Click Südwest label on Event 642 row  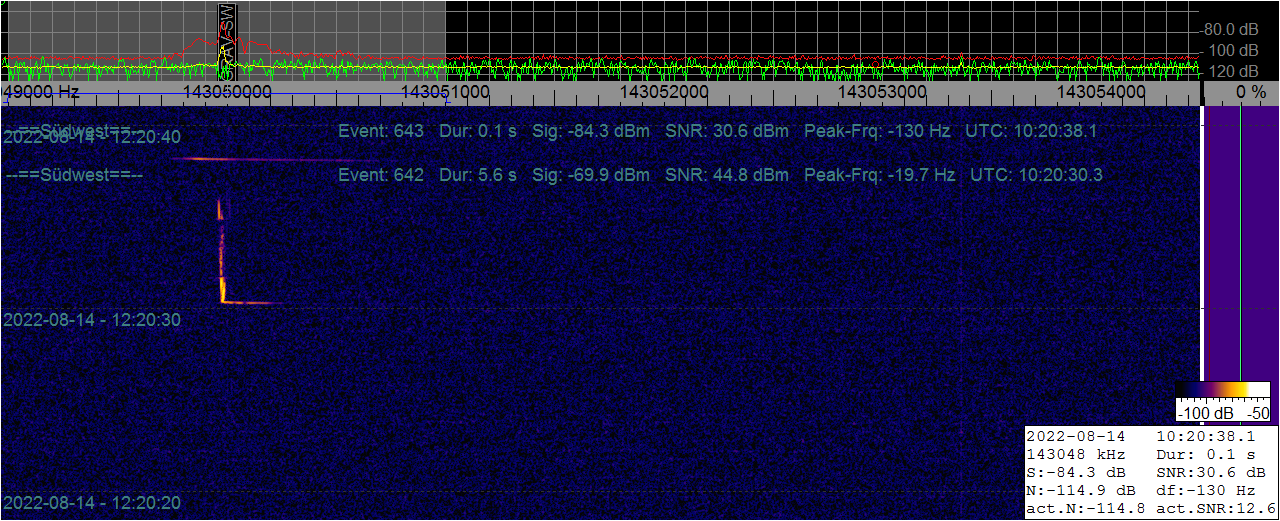[74, 175]
